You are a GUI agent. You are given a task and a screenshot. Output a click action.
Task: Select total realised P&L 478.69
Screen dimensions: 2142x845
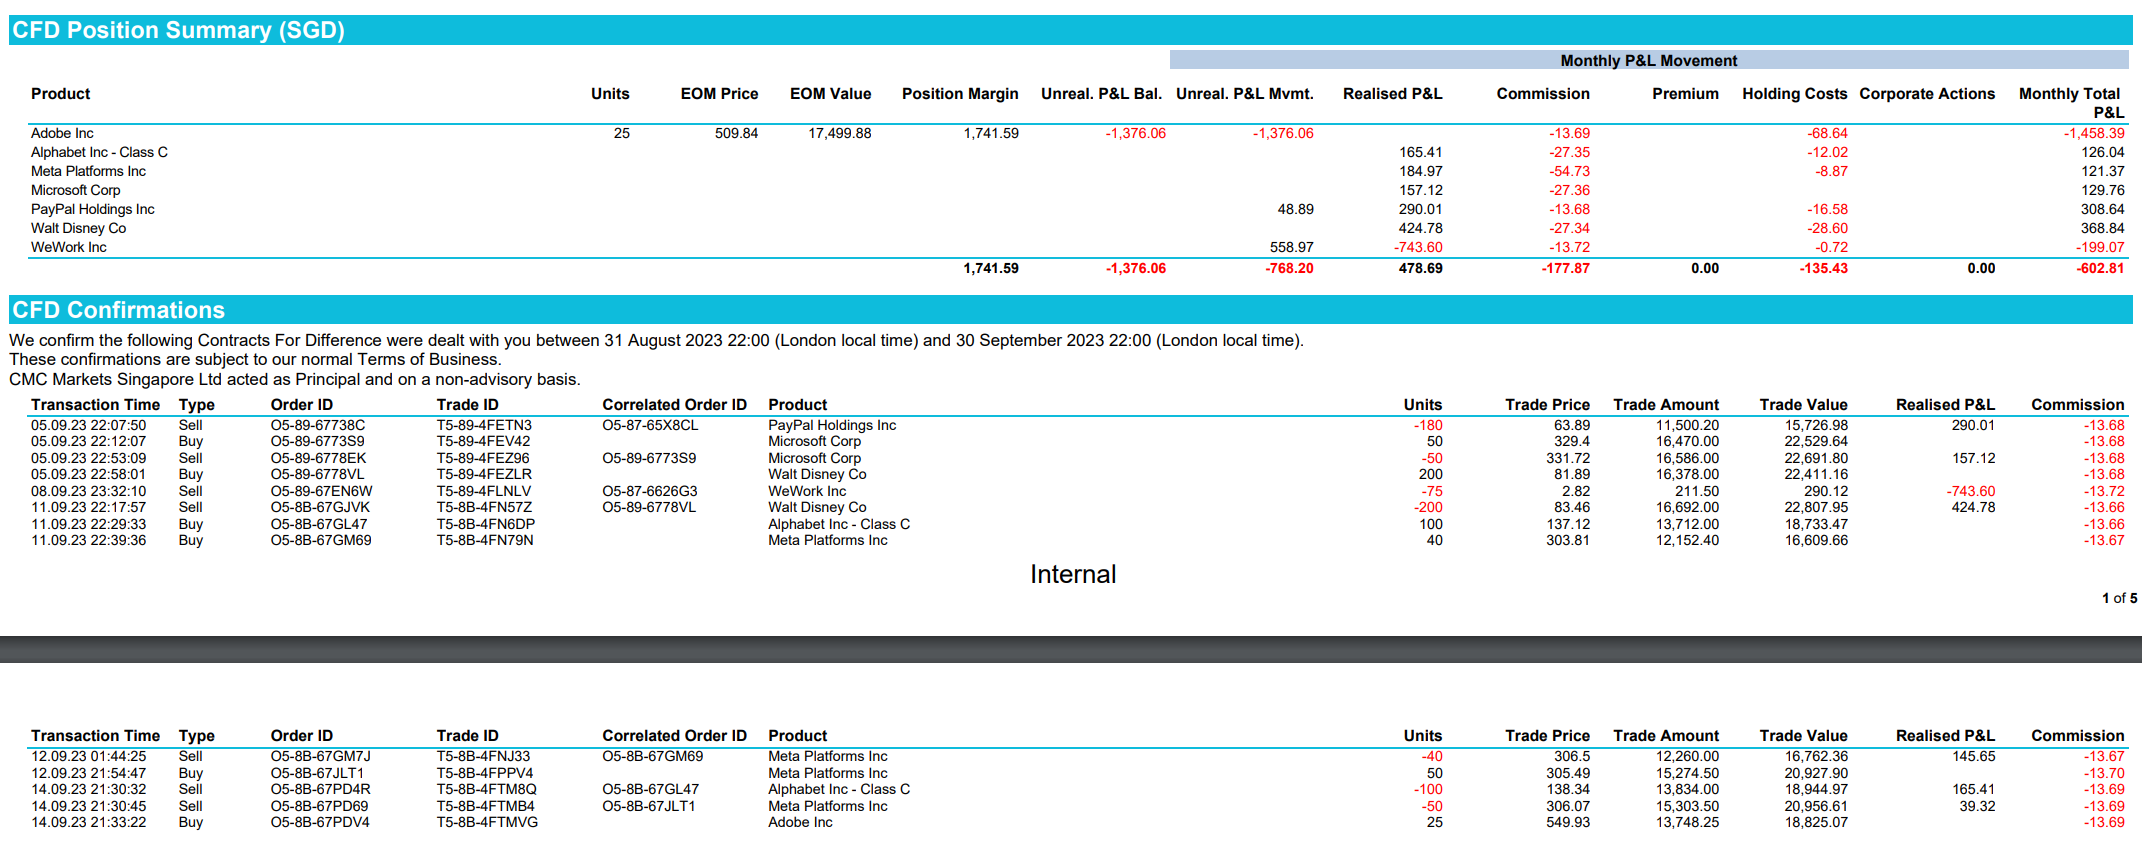pos(1420,268)
